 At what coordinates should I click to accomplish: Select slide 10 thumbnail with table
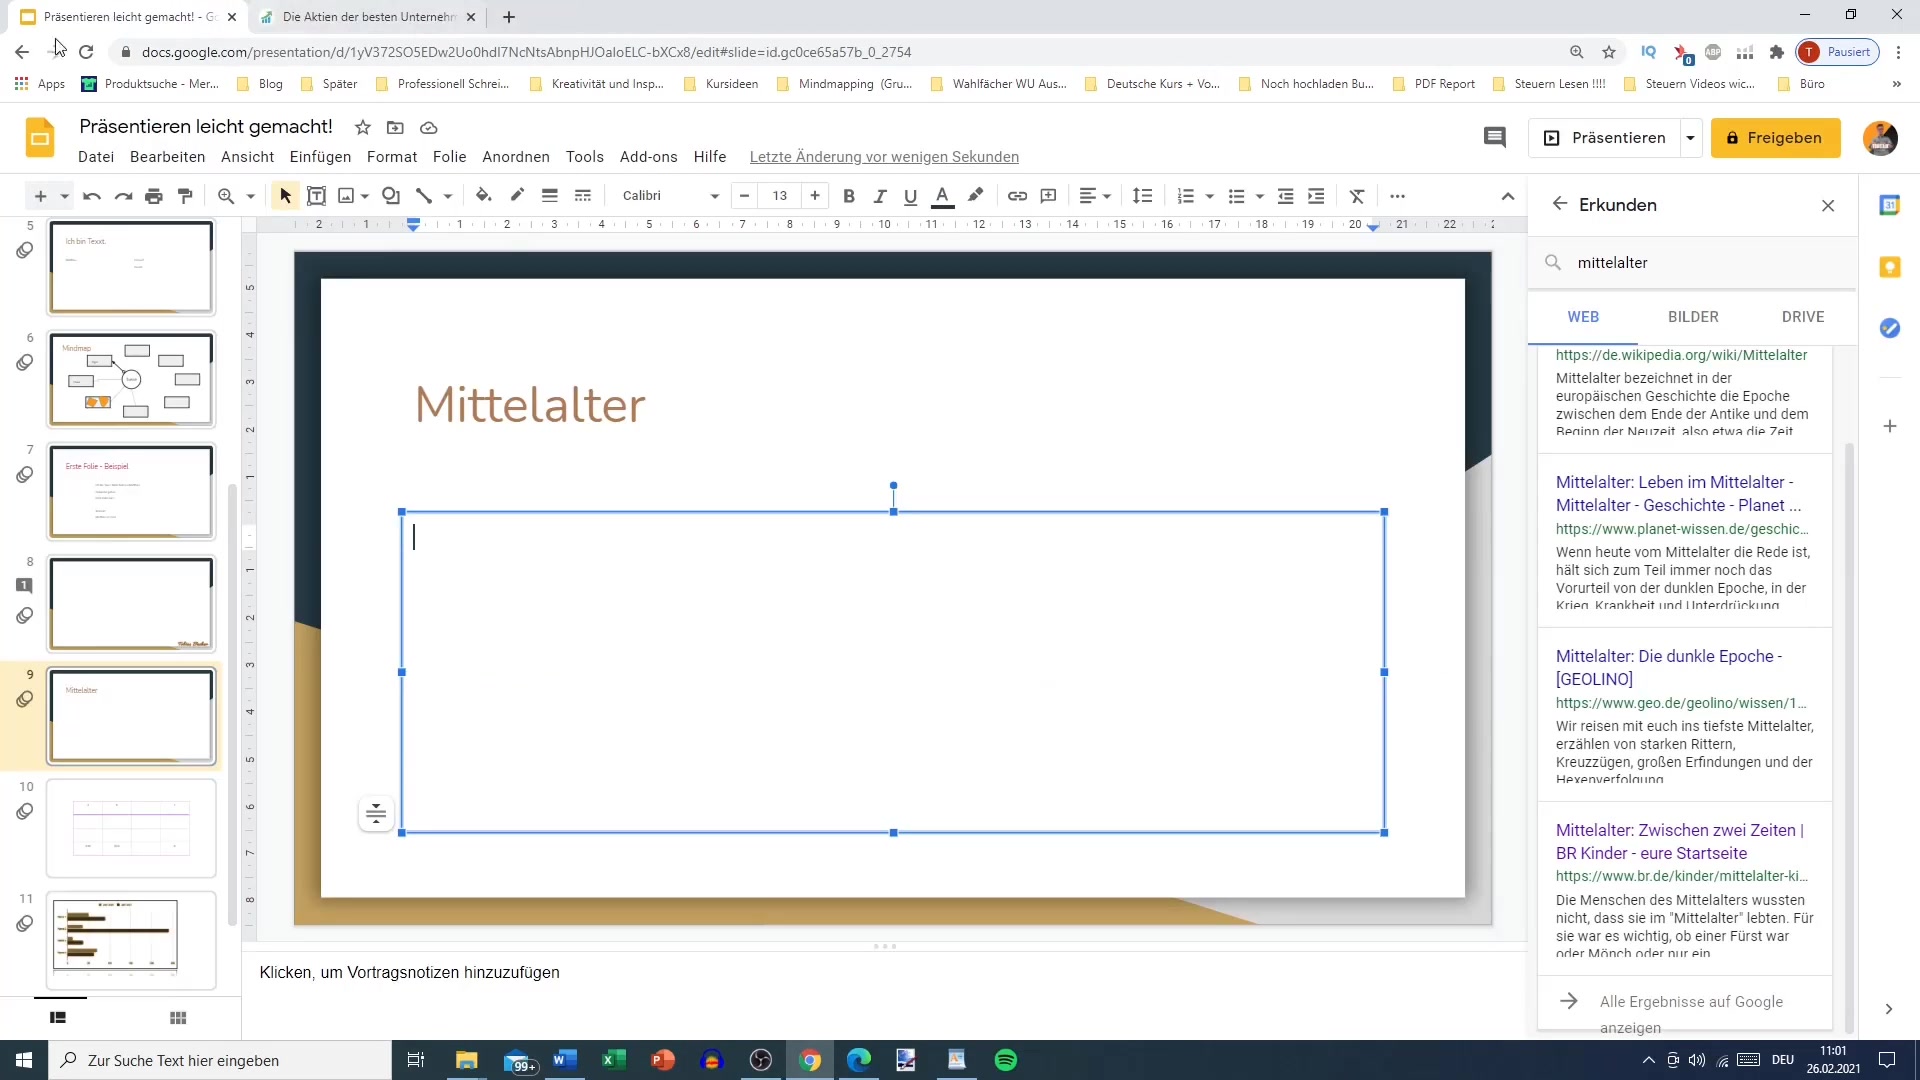131,828
